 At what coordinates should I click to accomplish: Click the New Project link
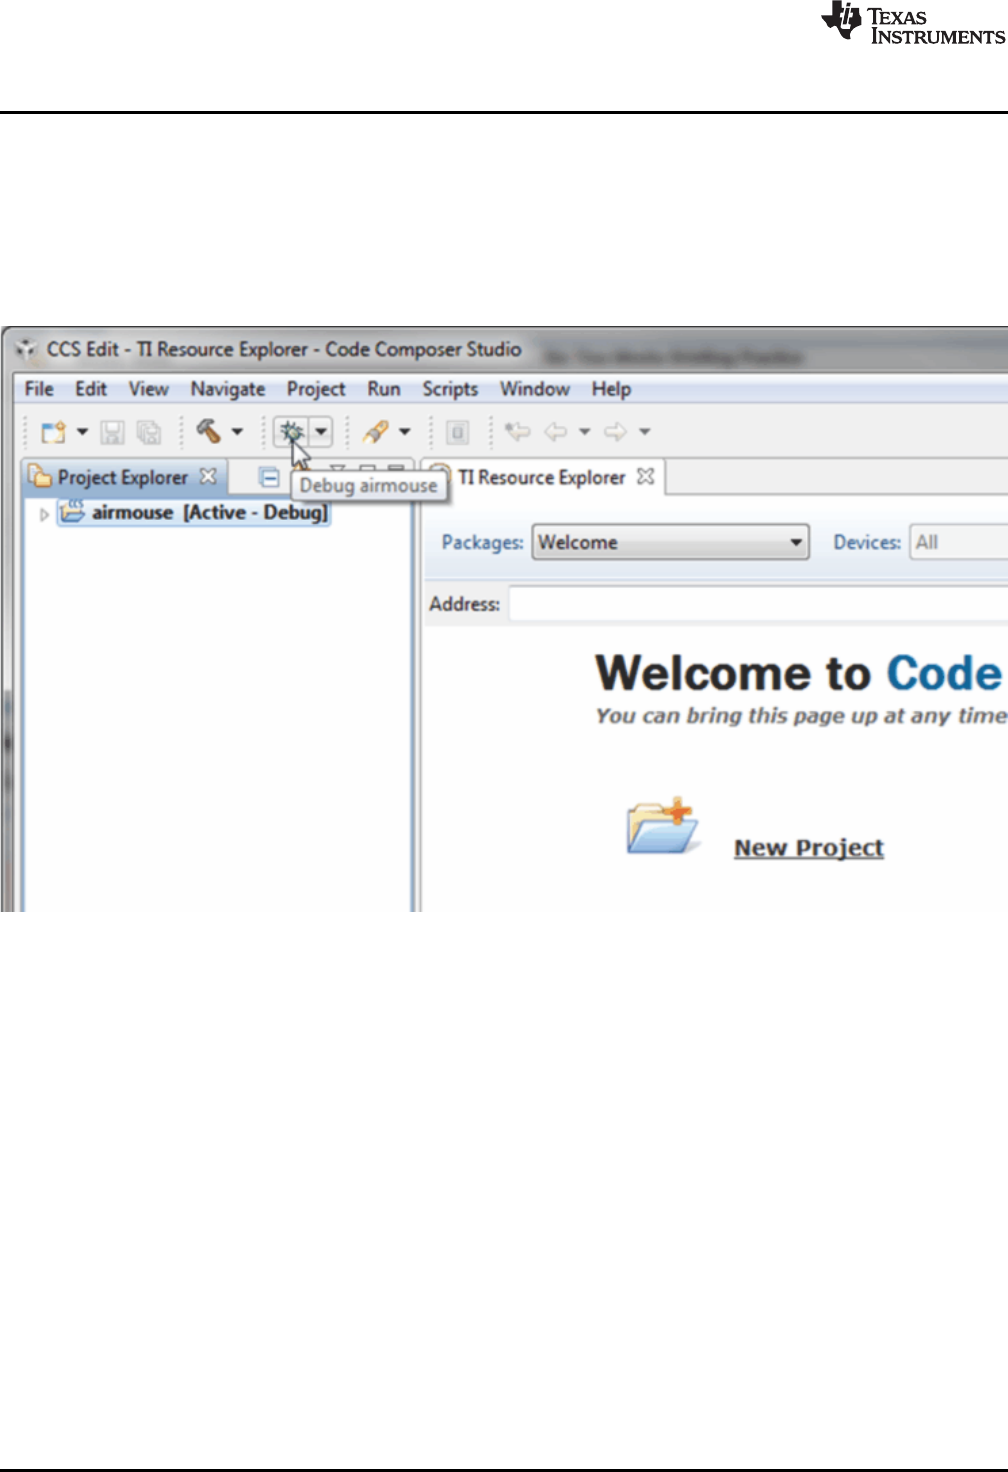click(x=809, y=848)
